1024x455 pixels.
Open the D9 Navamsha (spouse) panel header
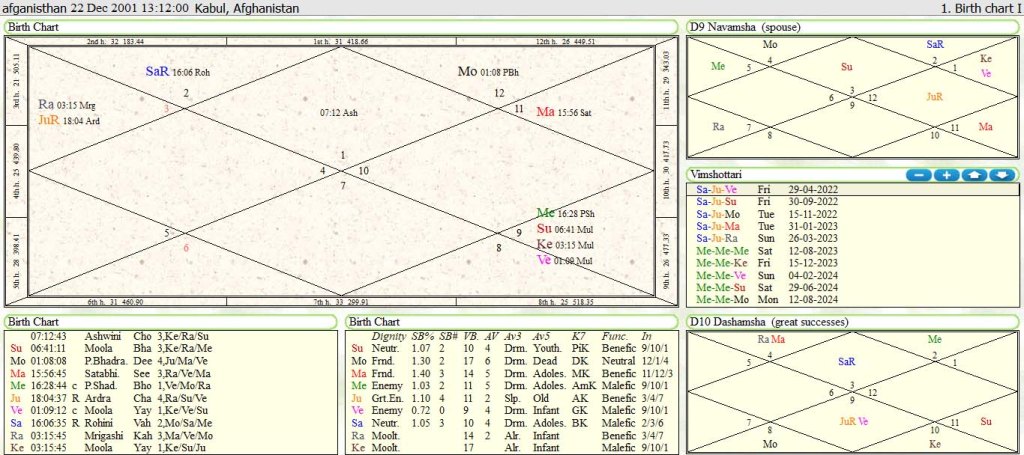(742, 27)
